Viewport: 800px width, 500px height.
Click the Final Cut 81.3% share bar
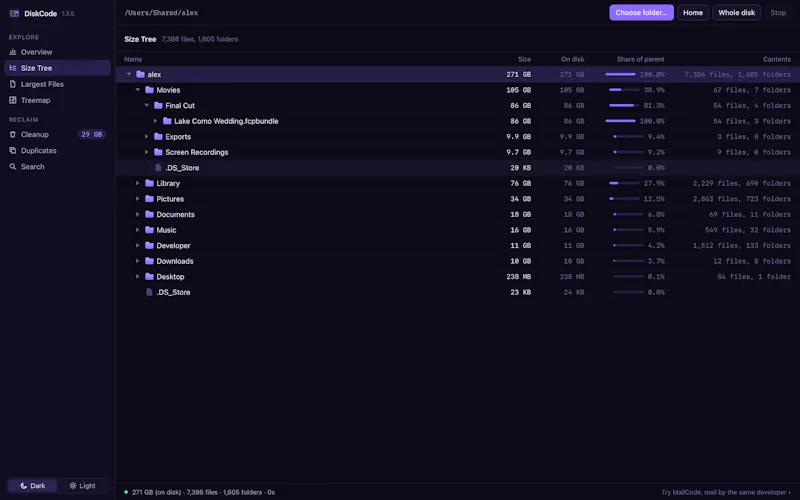pos(624,106)
